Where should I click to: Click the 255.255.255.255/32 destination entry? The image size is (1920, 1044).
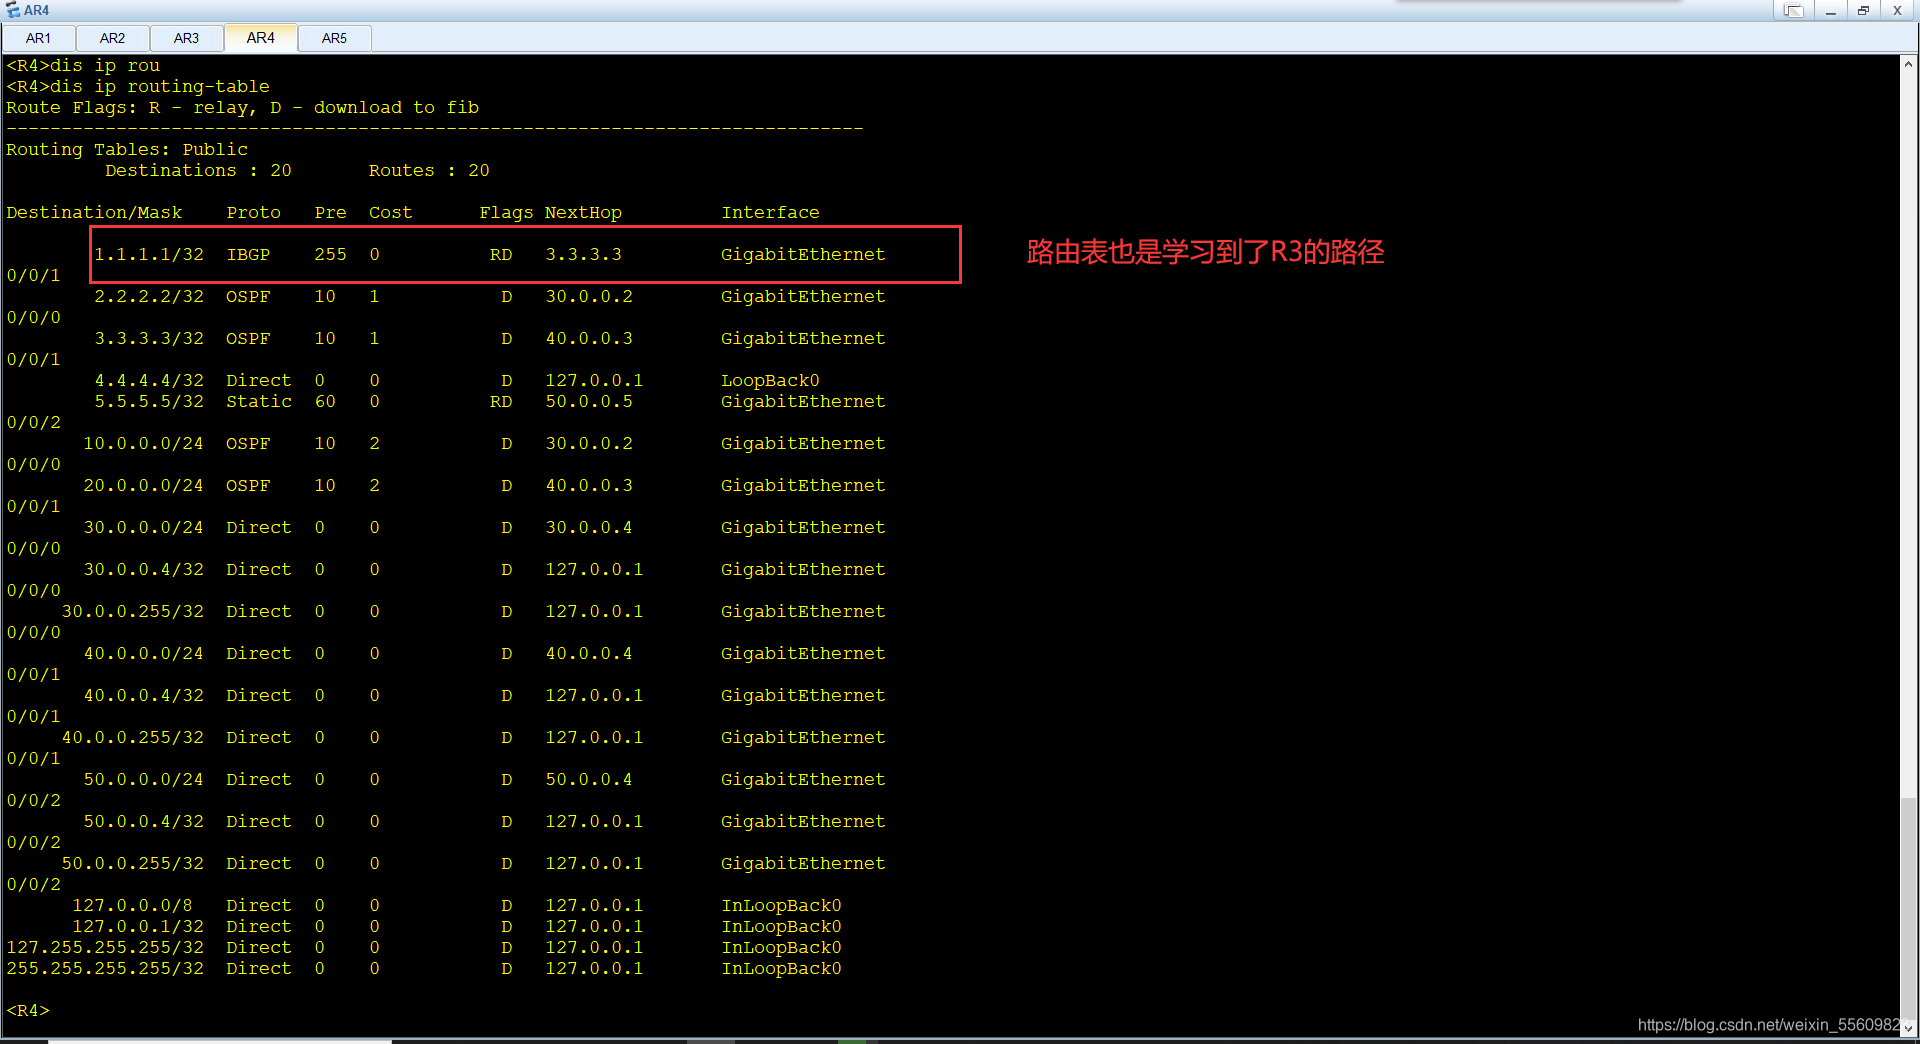tap(105, 969)
